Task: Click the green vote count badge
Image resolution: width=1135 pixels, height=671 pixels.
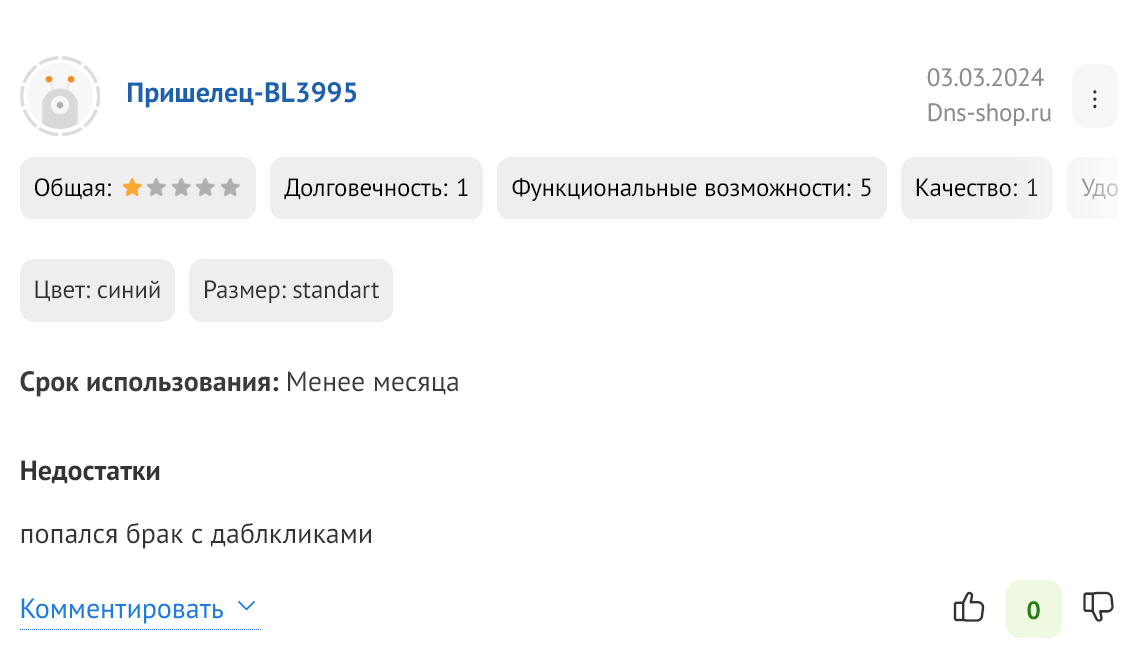Action: point(1034,609)
